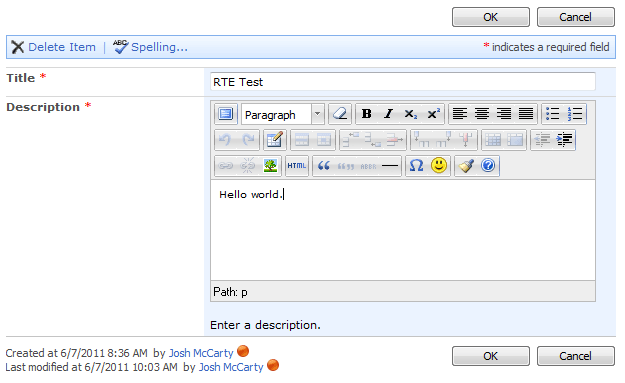The height and width of the screenshot is (383, 625).
Task: Open table cell properties
Action: 324,140
